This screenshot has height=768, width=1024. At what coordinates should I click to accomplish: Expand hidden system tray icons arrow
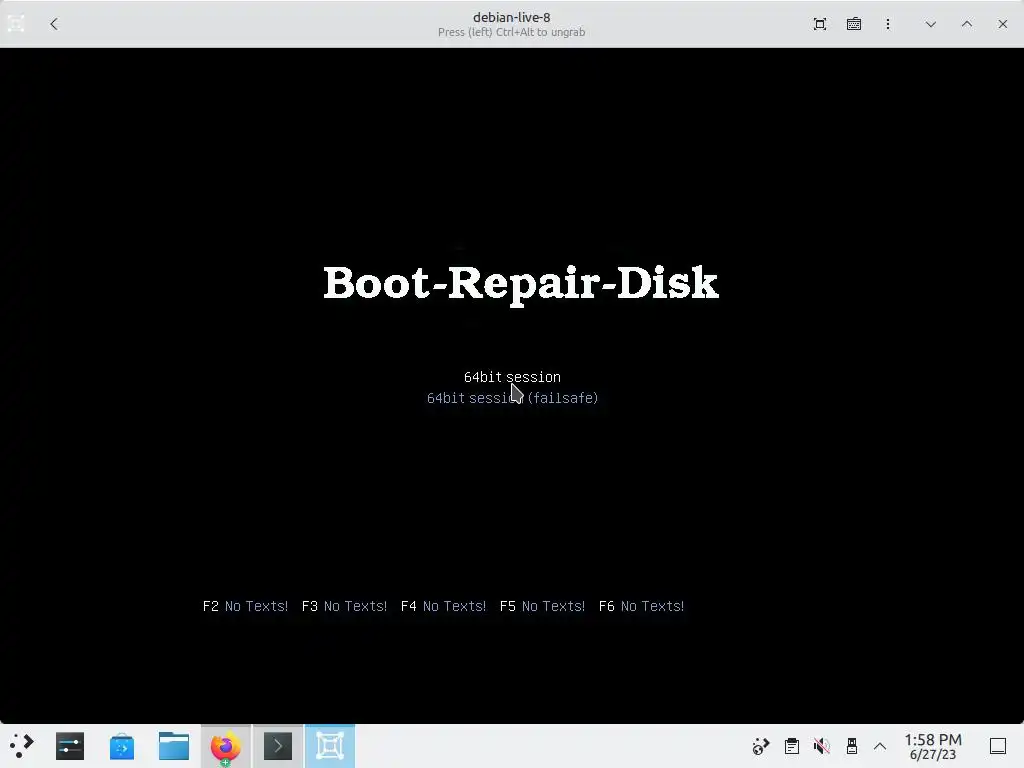coord(880,746)
